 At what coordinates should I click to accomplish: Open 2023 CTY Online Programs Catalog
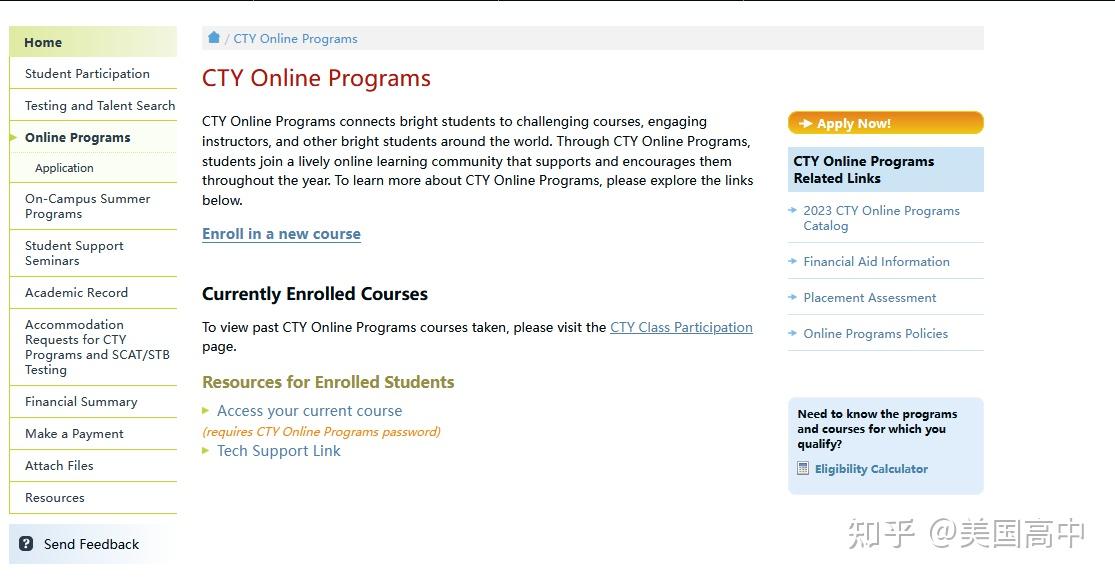point(882,218)
